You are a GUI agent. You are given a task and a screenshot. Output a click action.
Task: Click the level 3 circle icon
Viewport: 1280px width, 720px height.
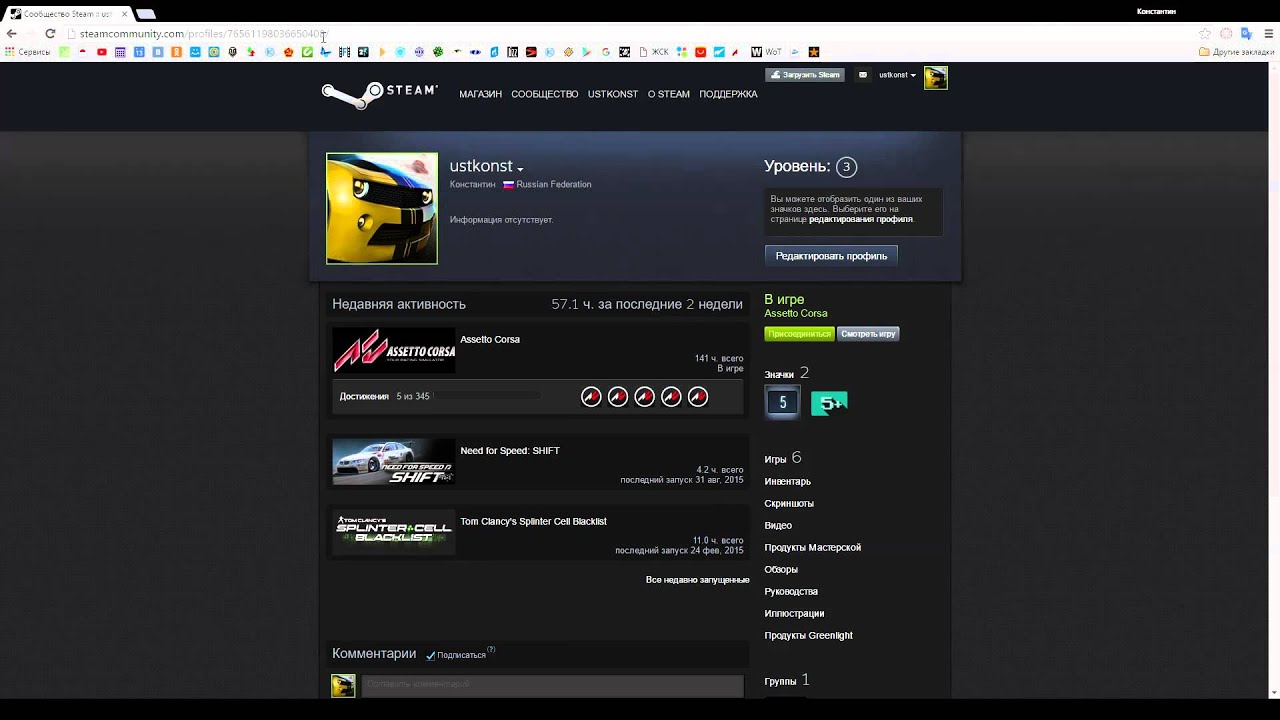pos(846,167)
